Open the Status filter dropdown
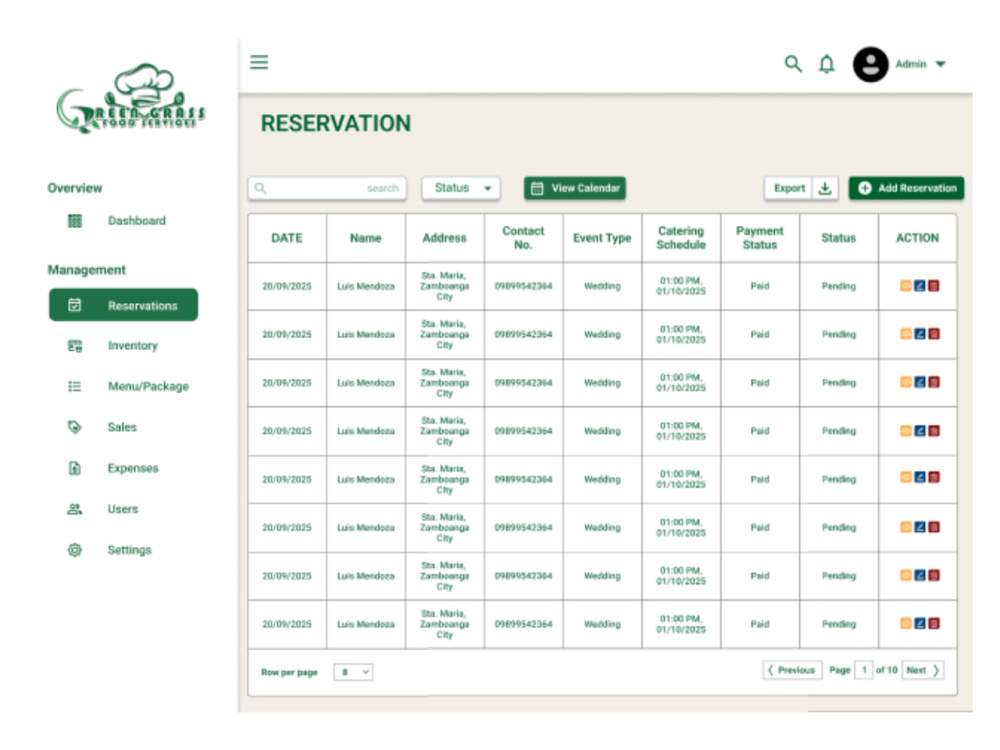 pyautogui.click(x=461, y=188)
